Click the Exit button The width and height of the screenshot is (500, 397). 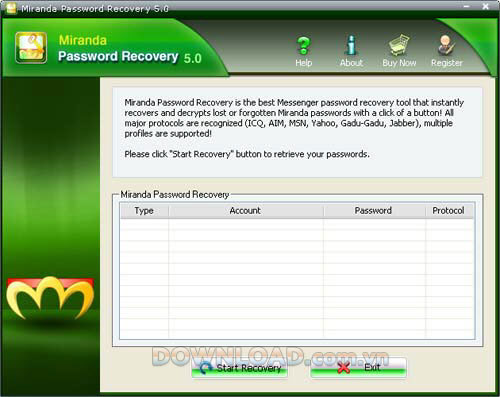pyautogui.click(x=358, y=368)
